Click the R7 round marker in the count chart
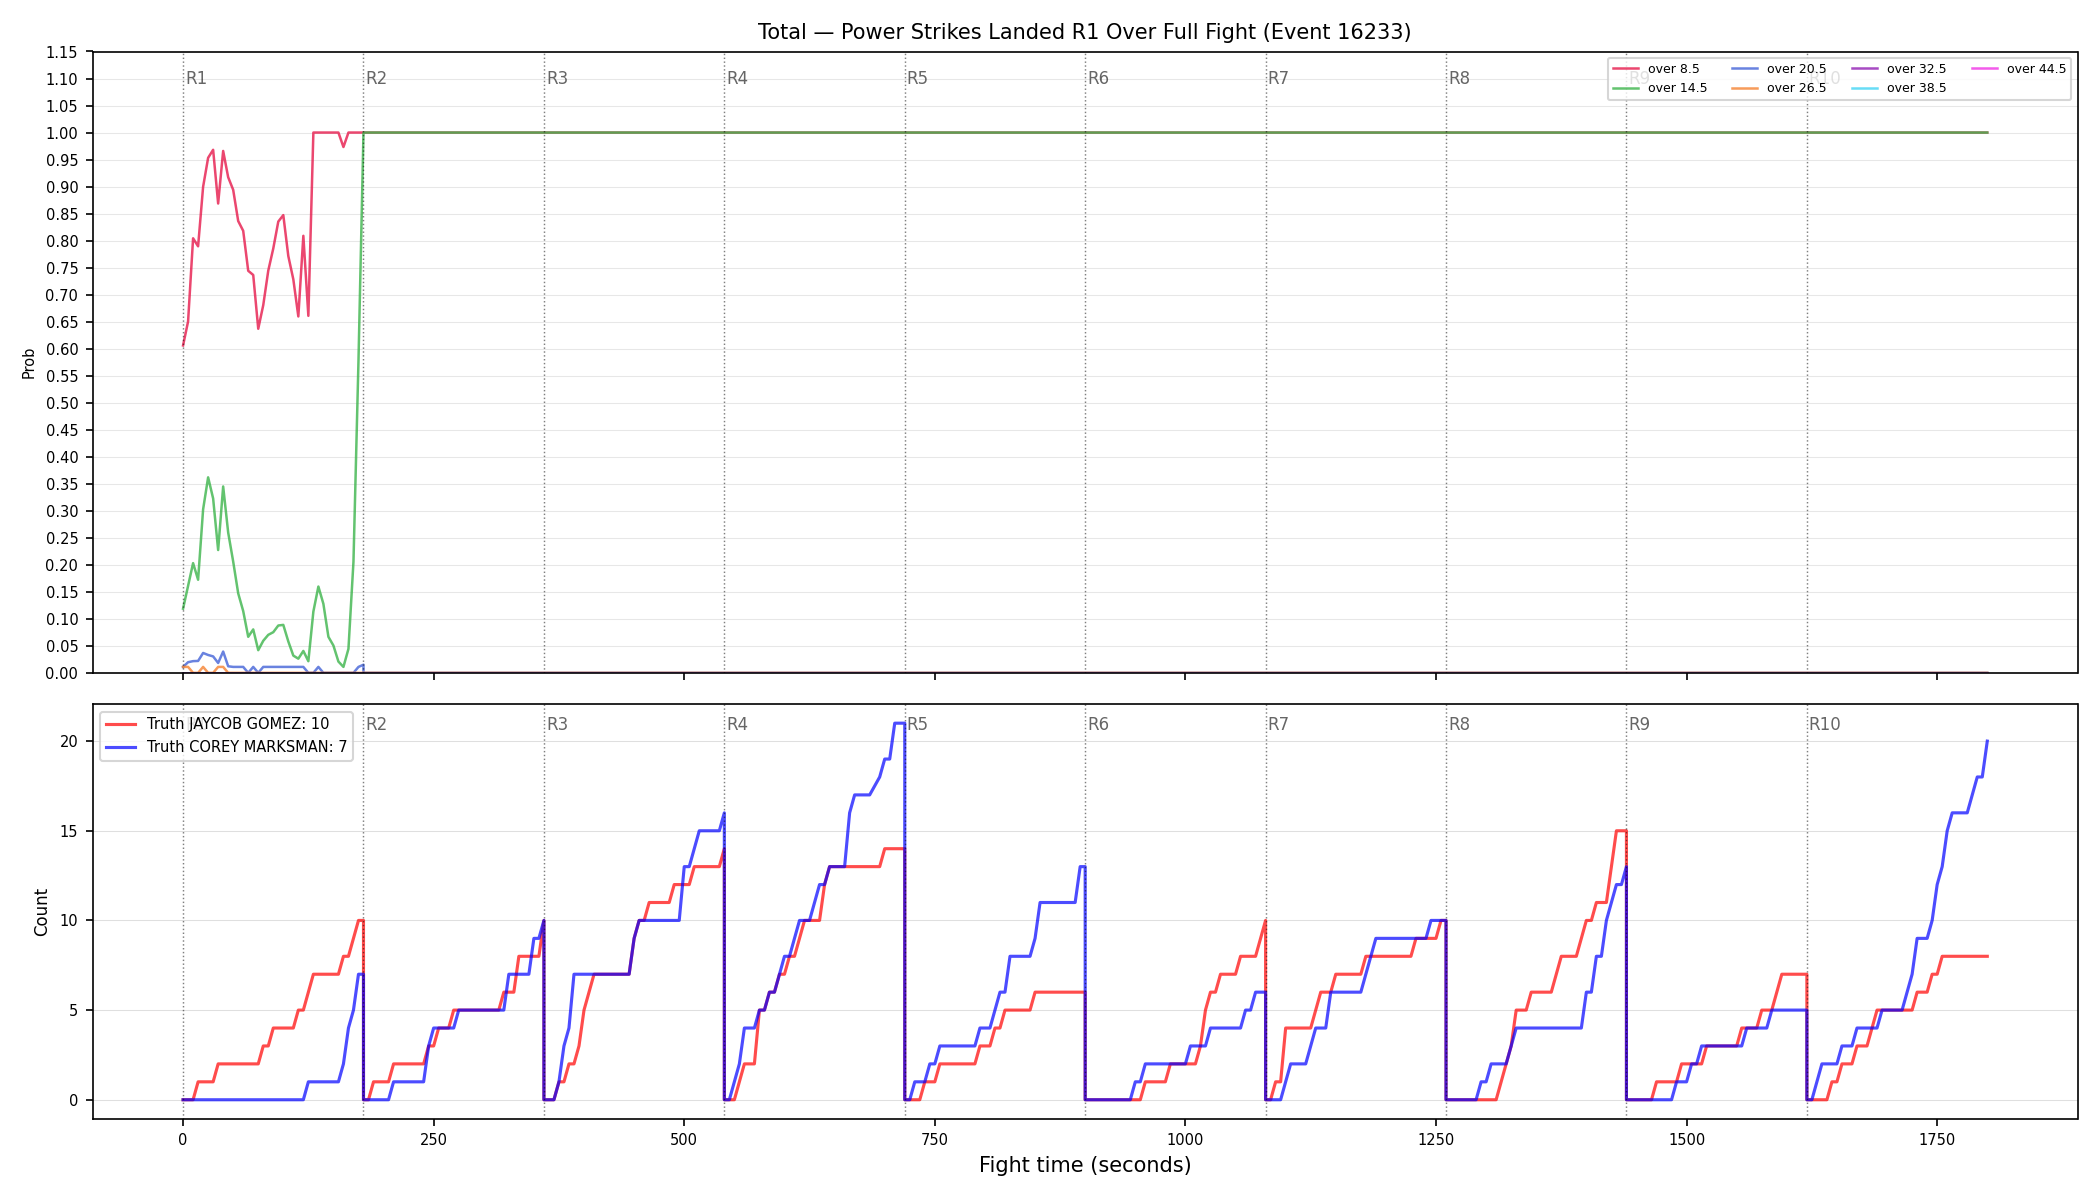 [x=1278, y=724]
